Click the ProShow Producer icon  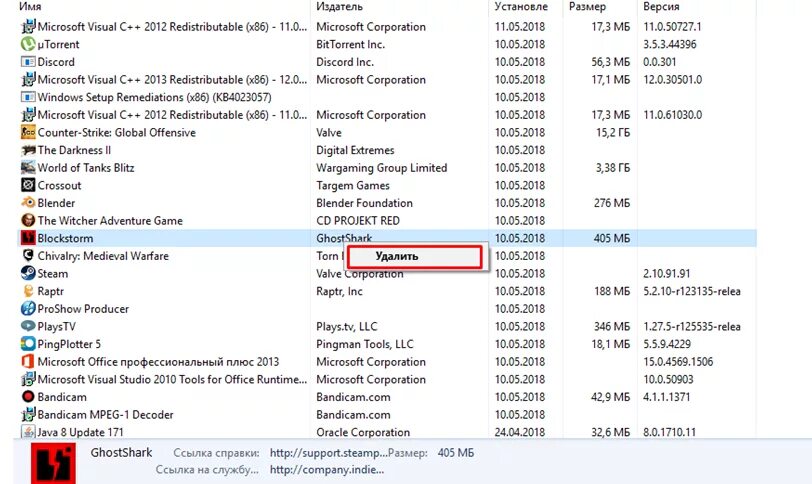click(28, 309)
